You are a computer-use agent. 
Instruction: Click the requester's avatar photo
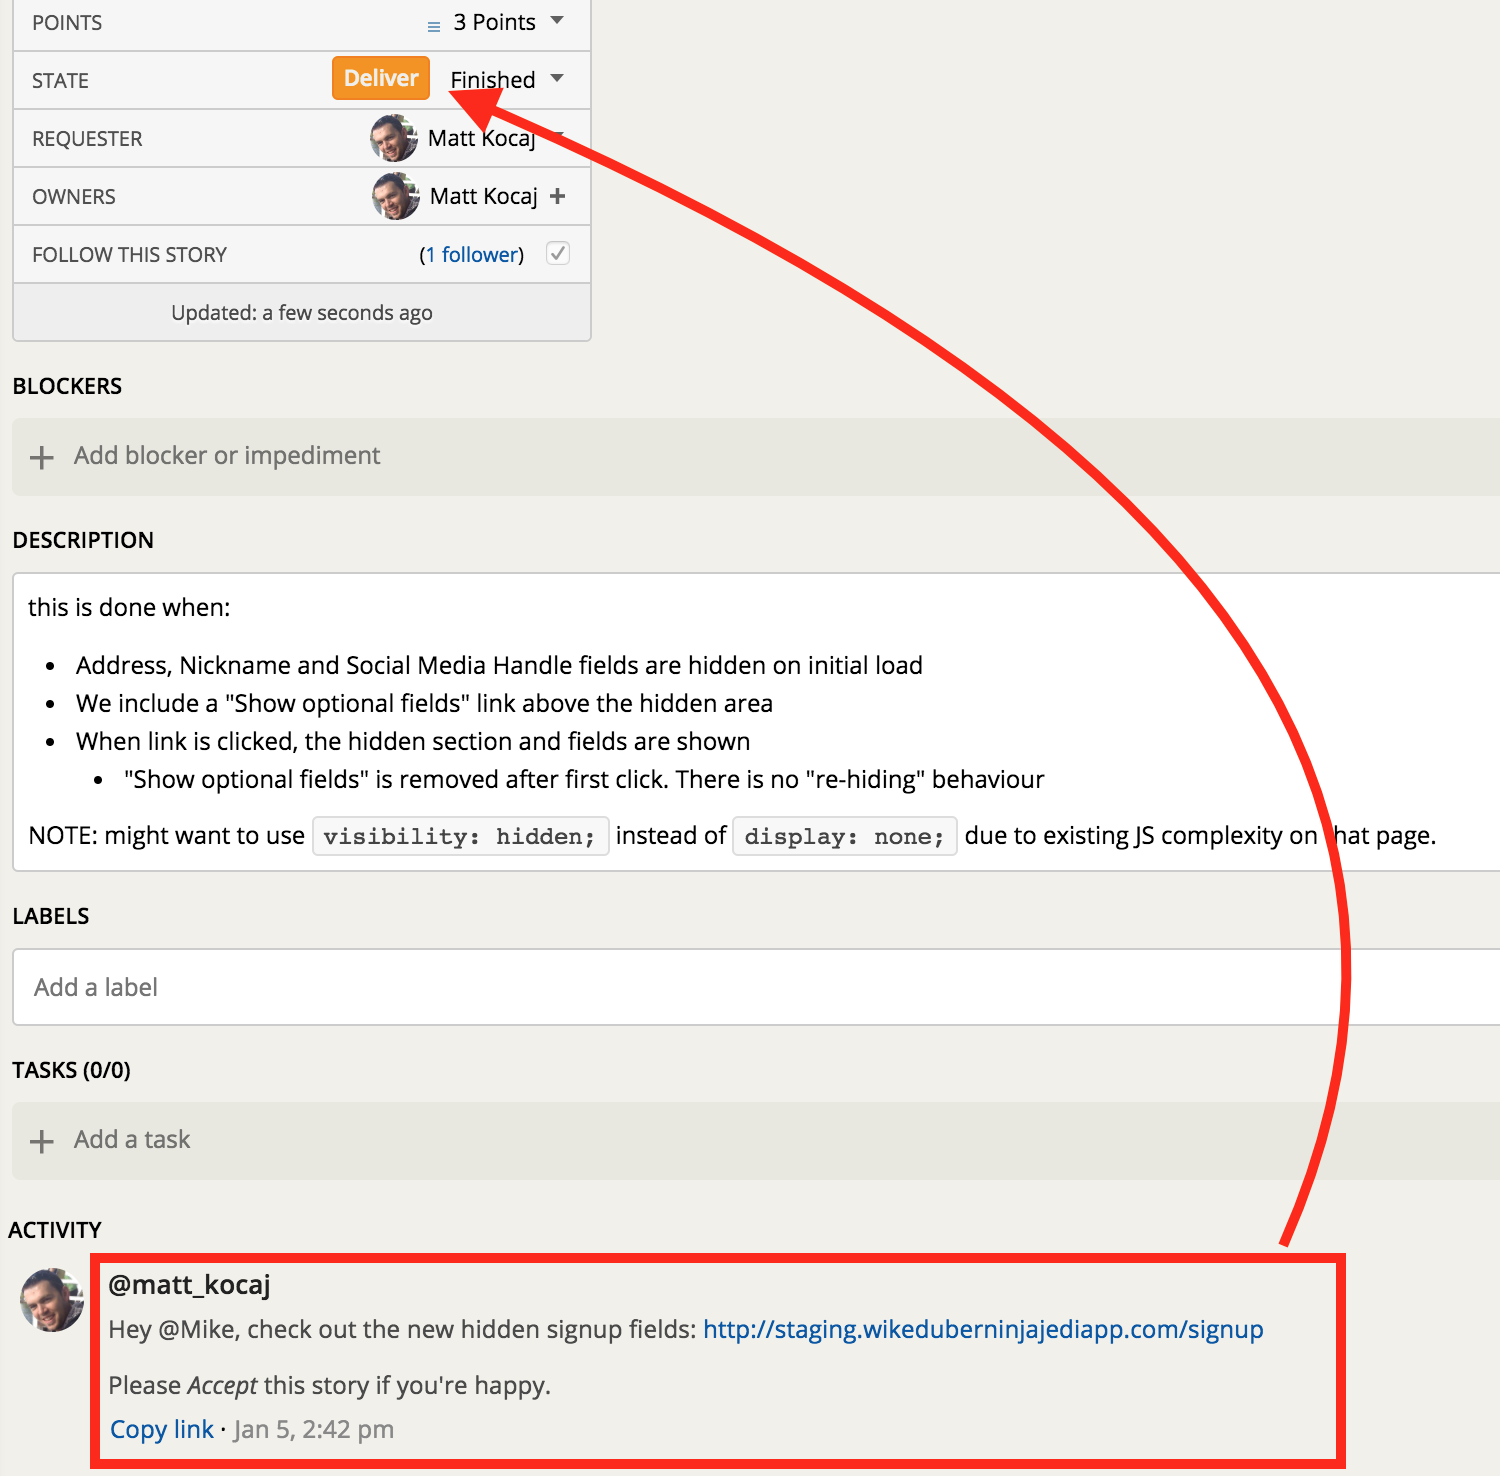click(x=394, y=138)
